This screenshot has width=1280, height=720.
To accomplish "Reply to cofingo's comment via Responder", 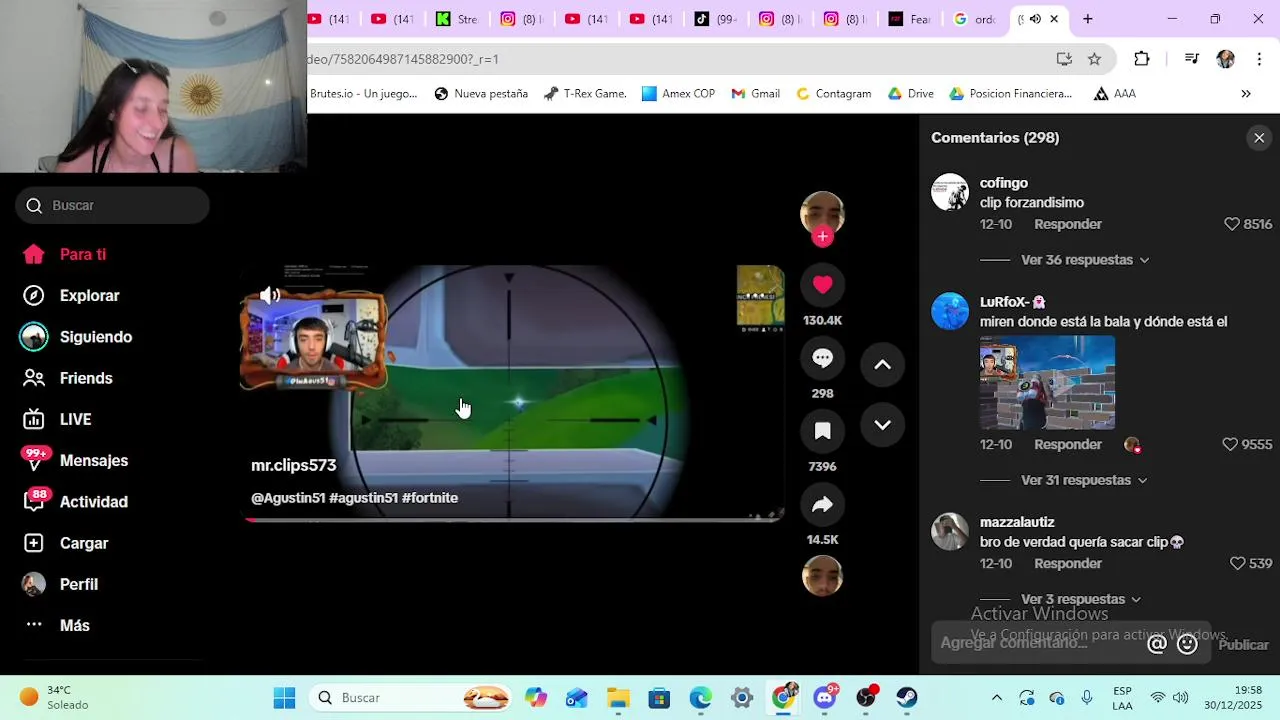I will 1068,224.
